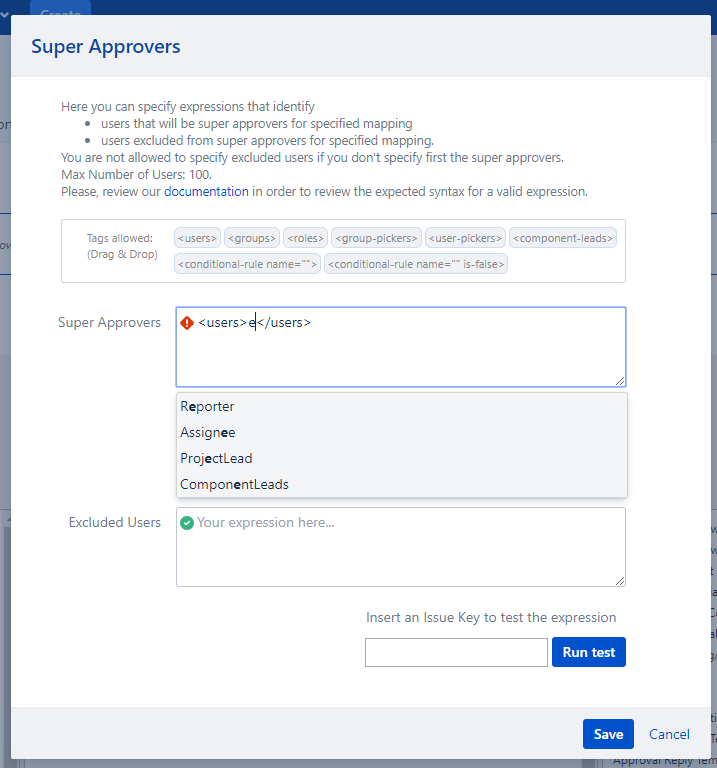Click the red error icon in Super Approvers

pos(187,323)
